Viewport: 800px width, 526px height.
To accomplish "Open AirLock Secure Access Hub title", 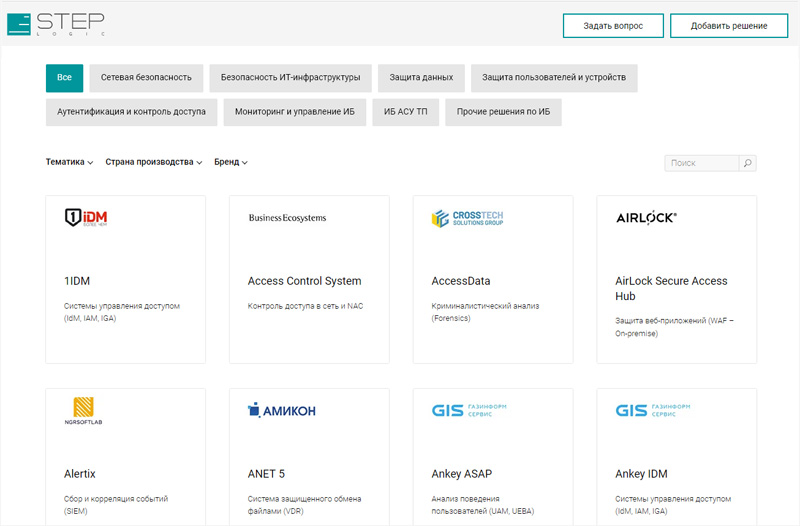I will tap(671, 289).
